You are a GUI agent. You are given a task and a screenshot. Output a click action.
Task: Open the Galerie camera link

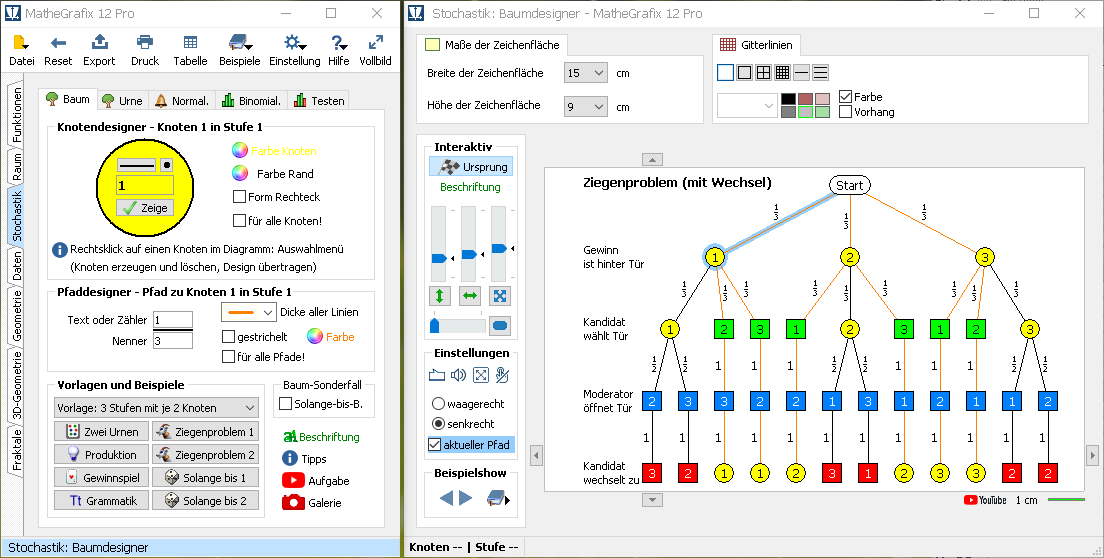click(x=311, y=502)
